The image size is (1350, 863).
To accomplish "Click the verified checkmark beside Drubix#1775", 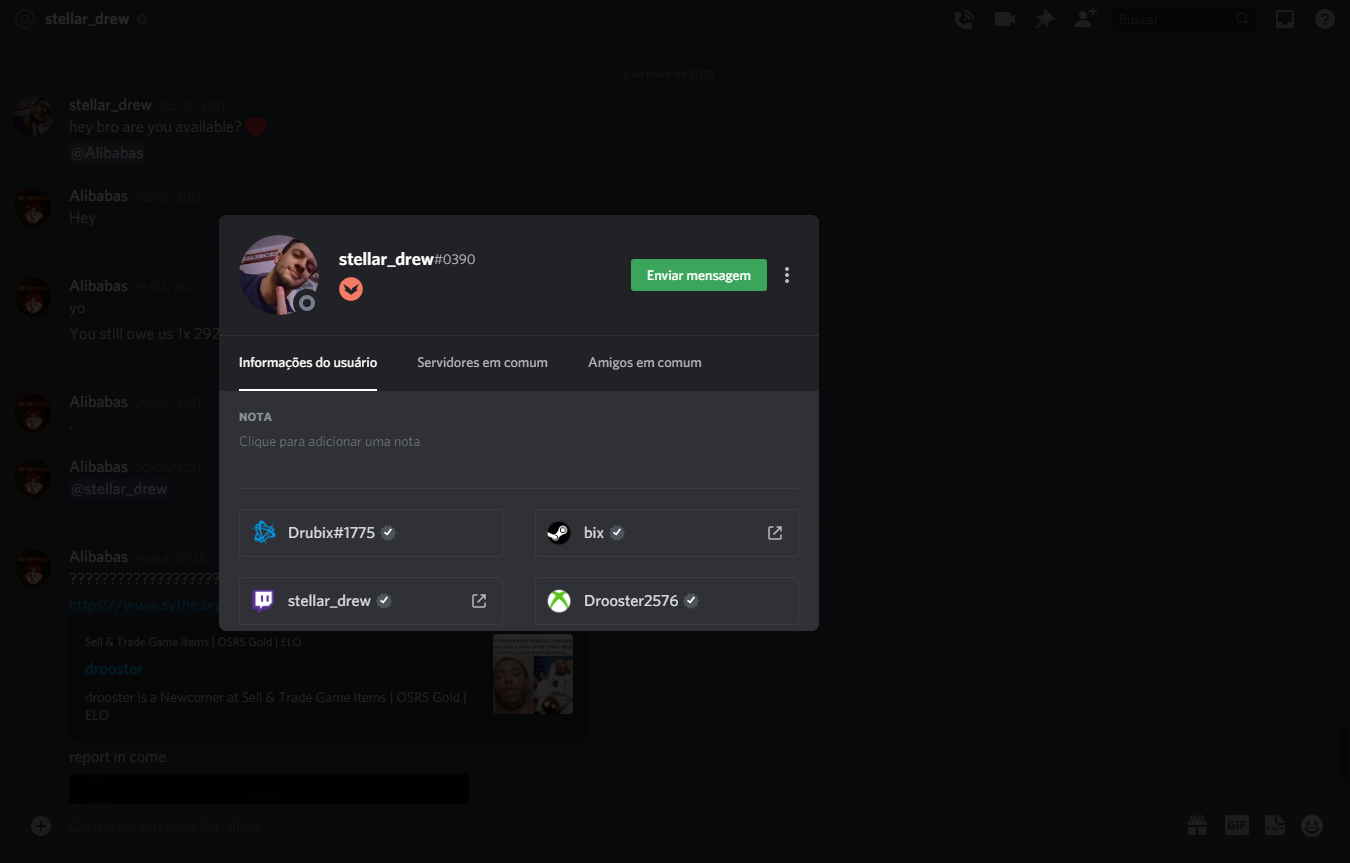I will [388, 533].
